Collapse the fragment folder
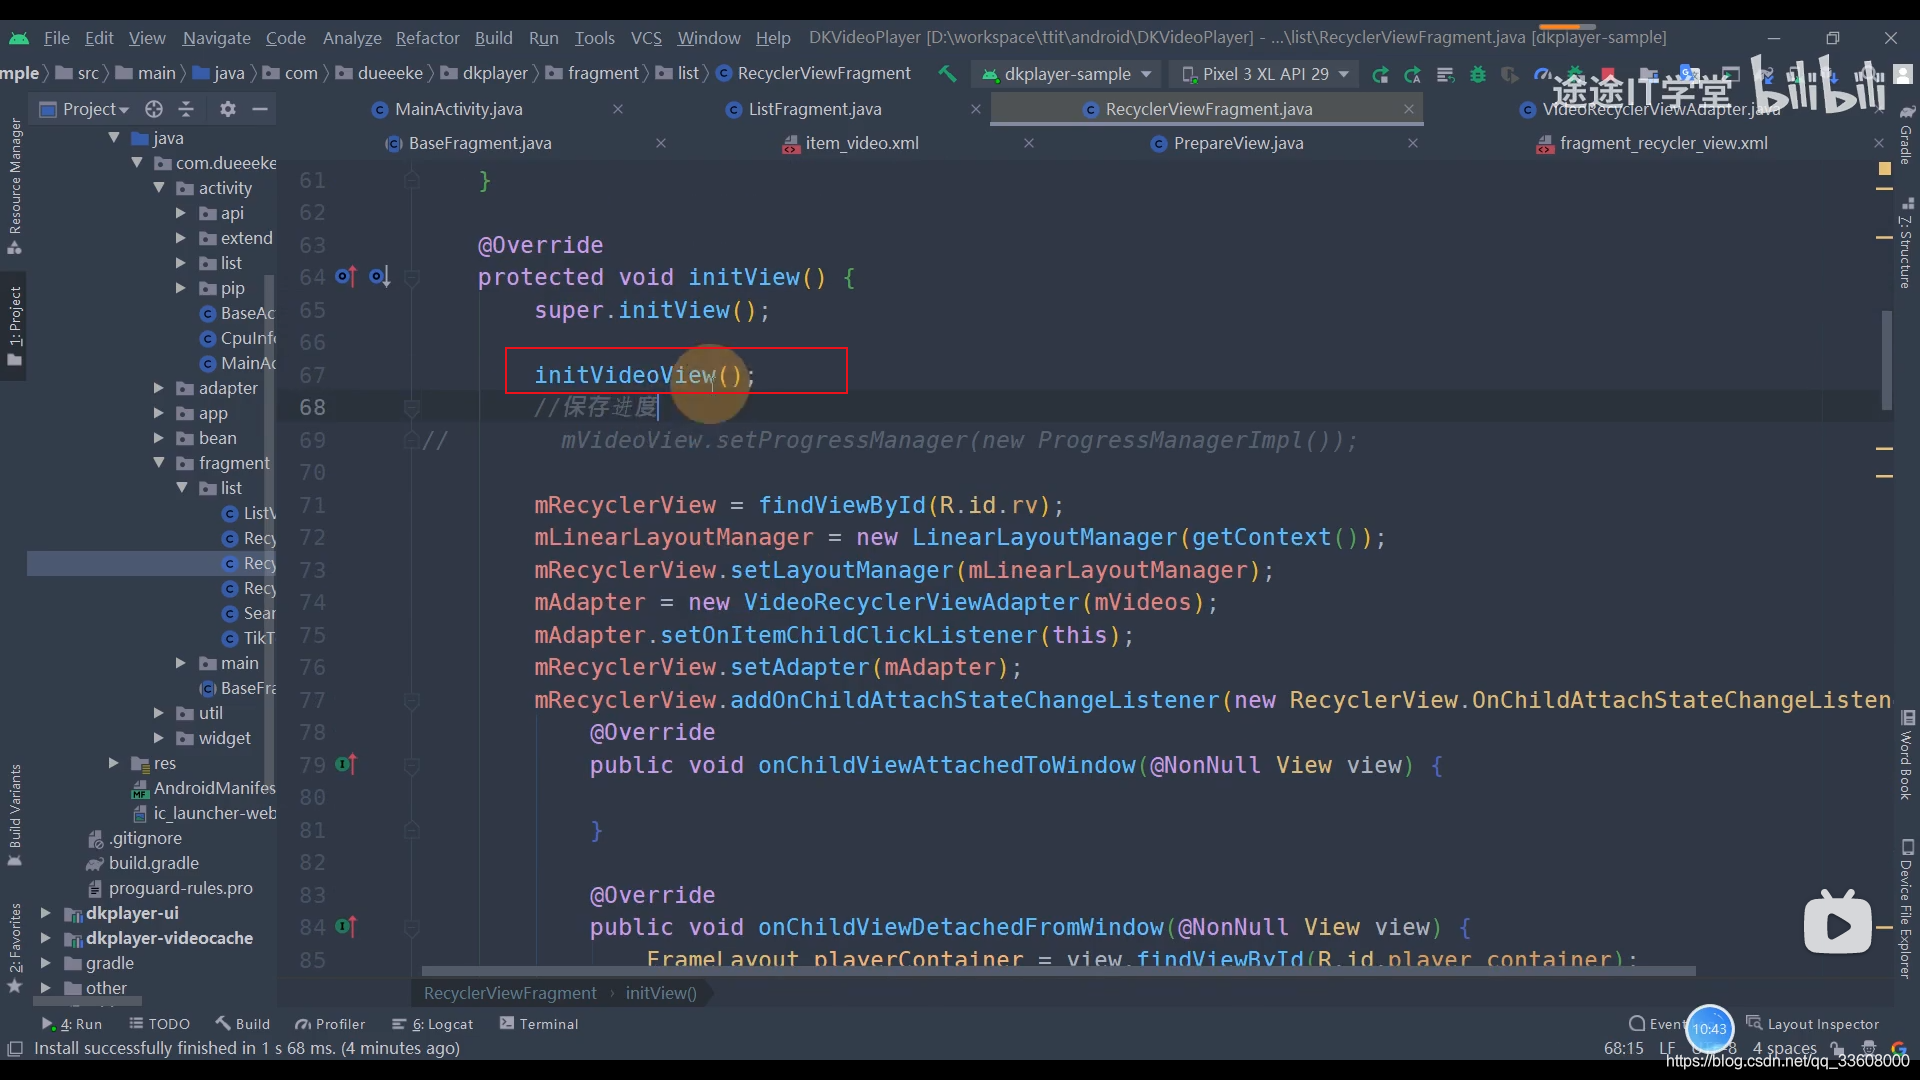The image size is (1920, 1080). (158, 463)
